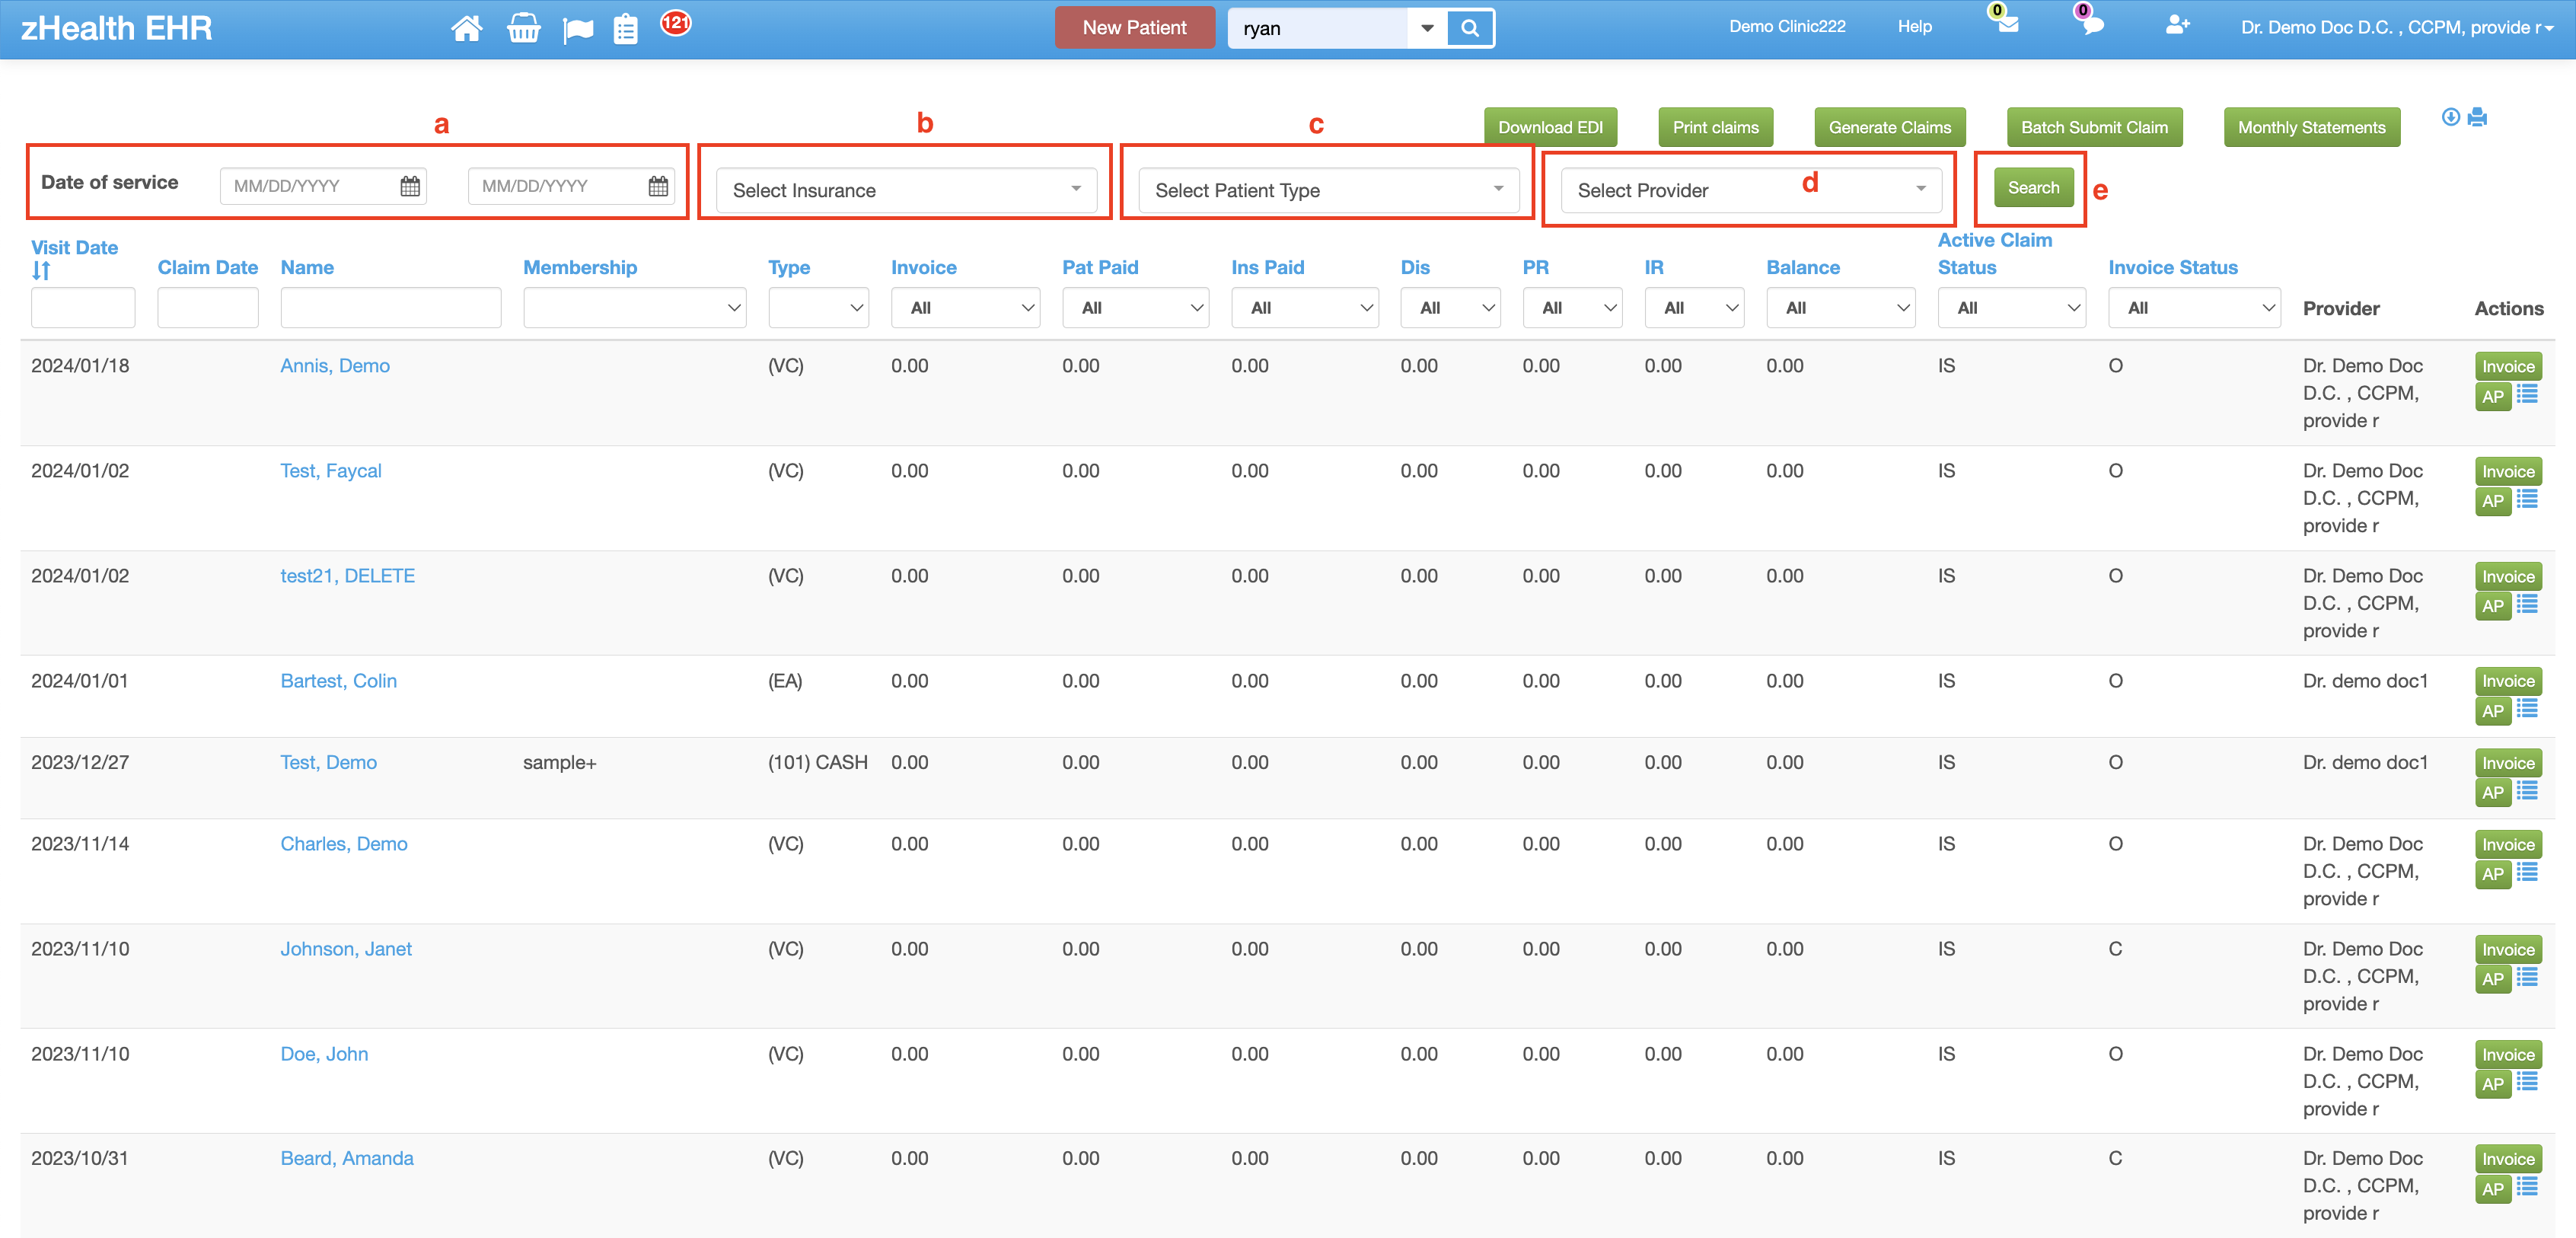Sort the table by Visit Date arrows
The width and height of the screenshot is (2576, 1238).
pyautogui.click(x=41, y=271)
